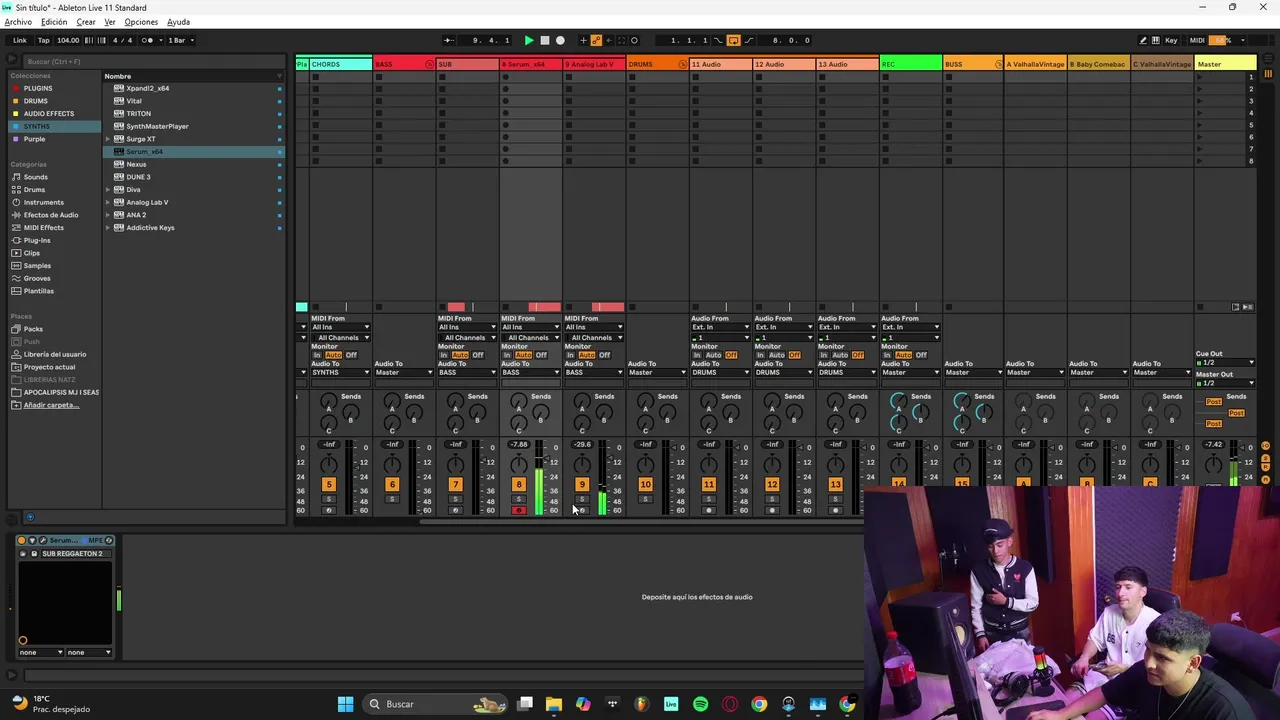Disarm the red record arm on track 8
Viewport: 1280px width, 720px height.
coord(518,510)
